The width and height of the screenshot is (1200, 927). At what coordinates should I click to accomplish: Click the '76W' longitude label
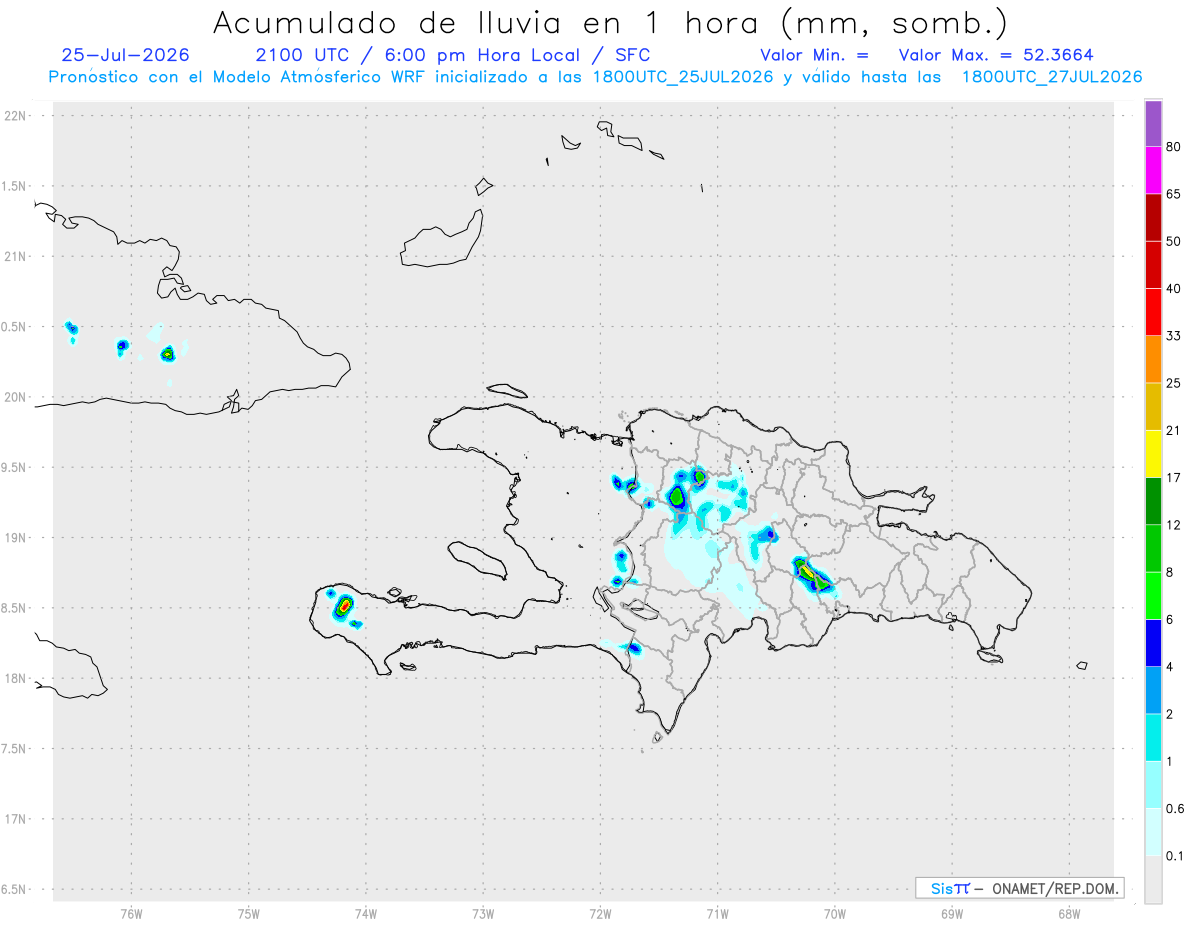(131, 912)
